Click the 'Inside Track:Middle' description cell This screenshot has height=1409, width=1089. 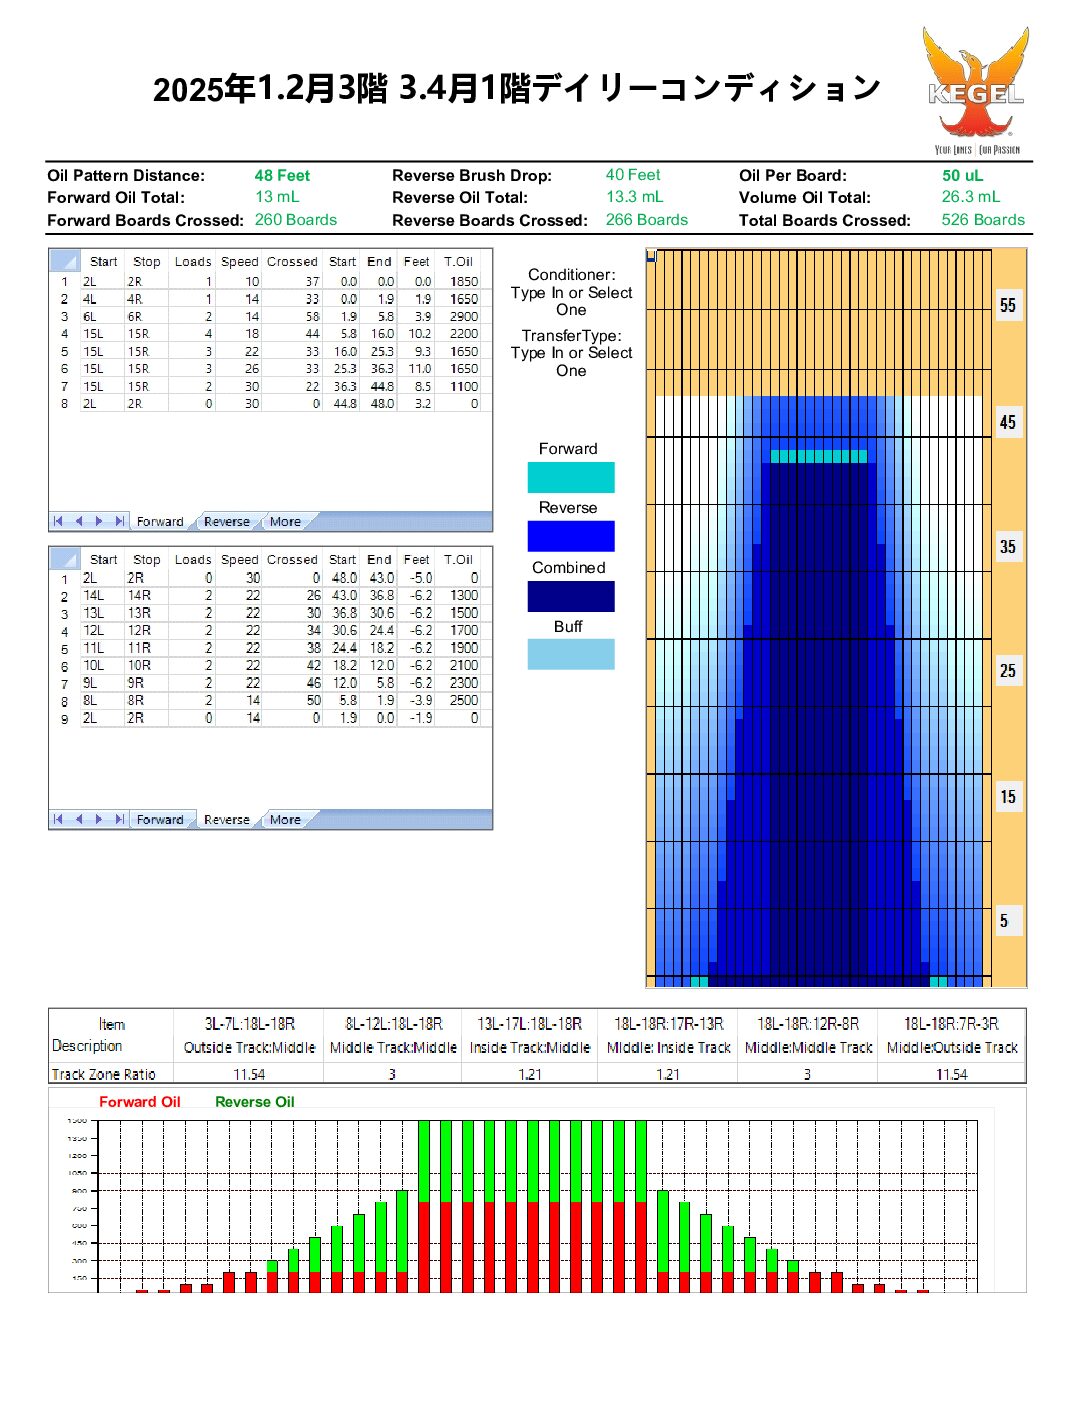[530, 1048]
